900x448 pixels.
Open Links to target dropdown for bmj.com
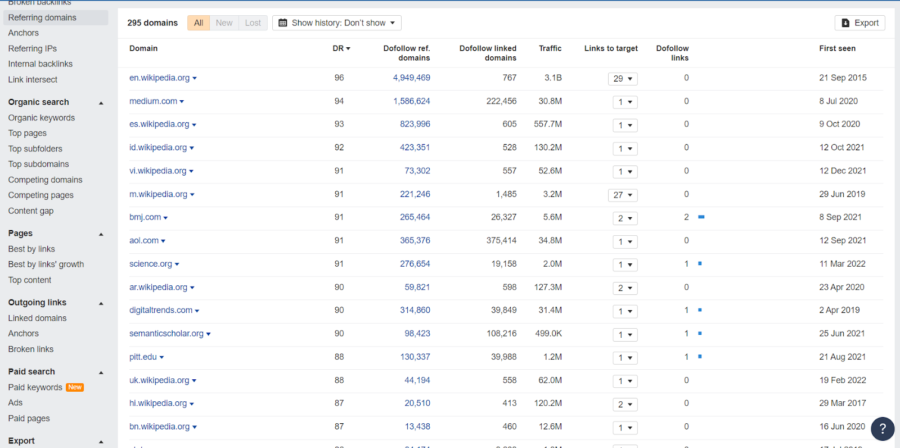[625, 218]
